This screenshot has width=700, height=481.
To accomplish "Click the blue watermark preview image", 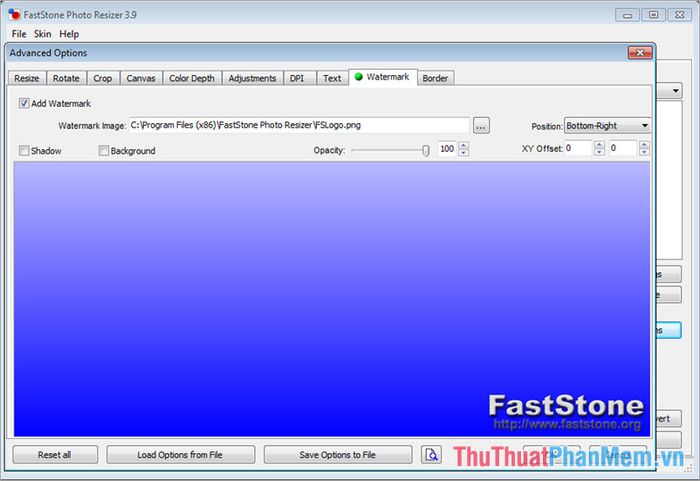I will pyautogui.click(x=332, y=299).
